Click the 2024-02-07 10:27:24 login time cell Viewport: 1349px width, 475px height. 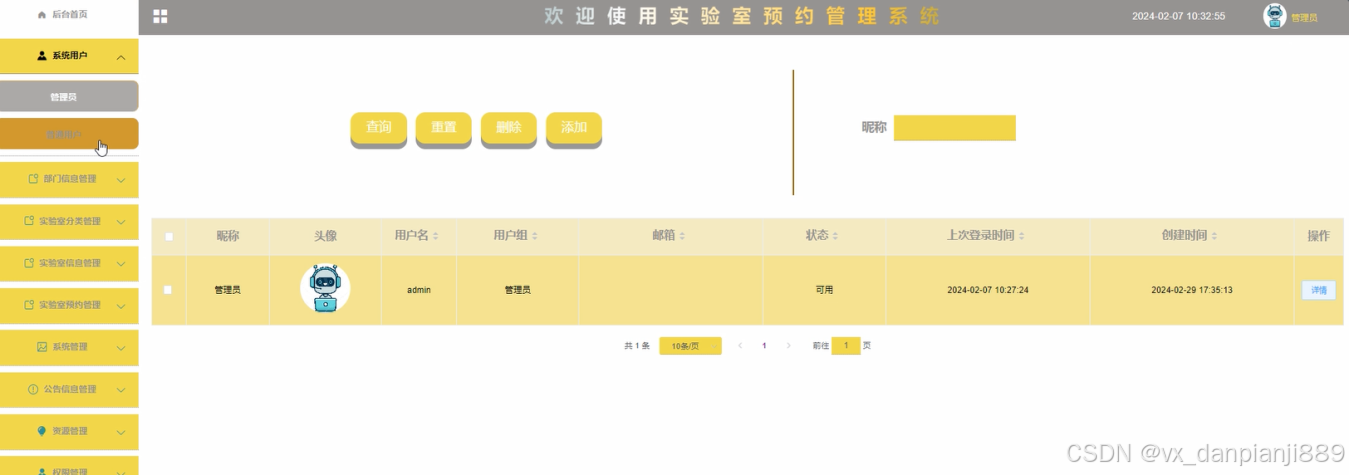(x=988, y=290)
